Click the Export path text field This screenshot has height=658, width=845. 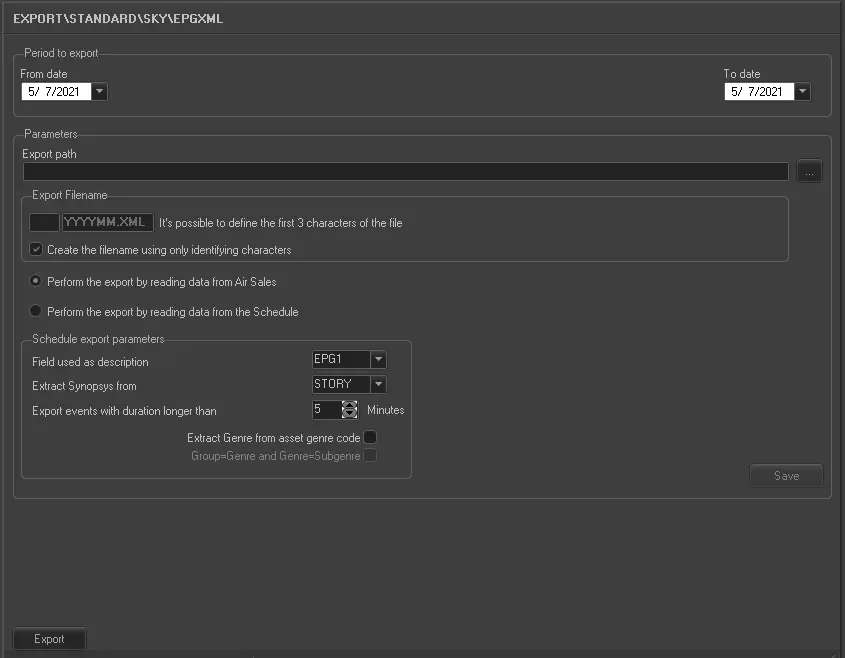click(405, 172)
